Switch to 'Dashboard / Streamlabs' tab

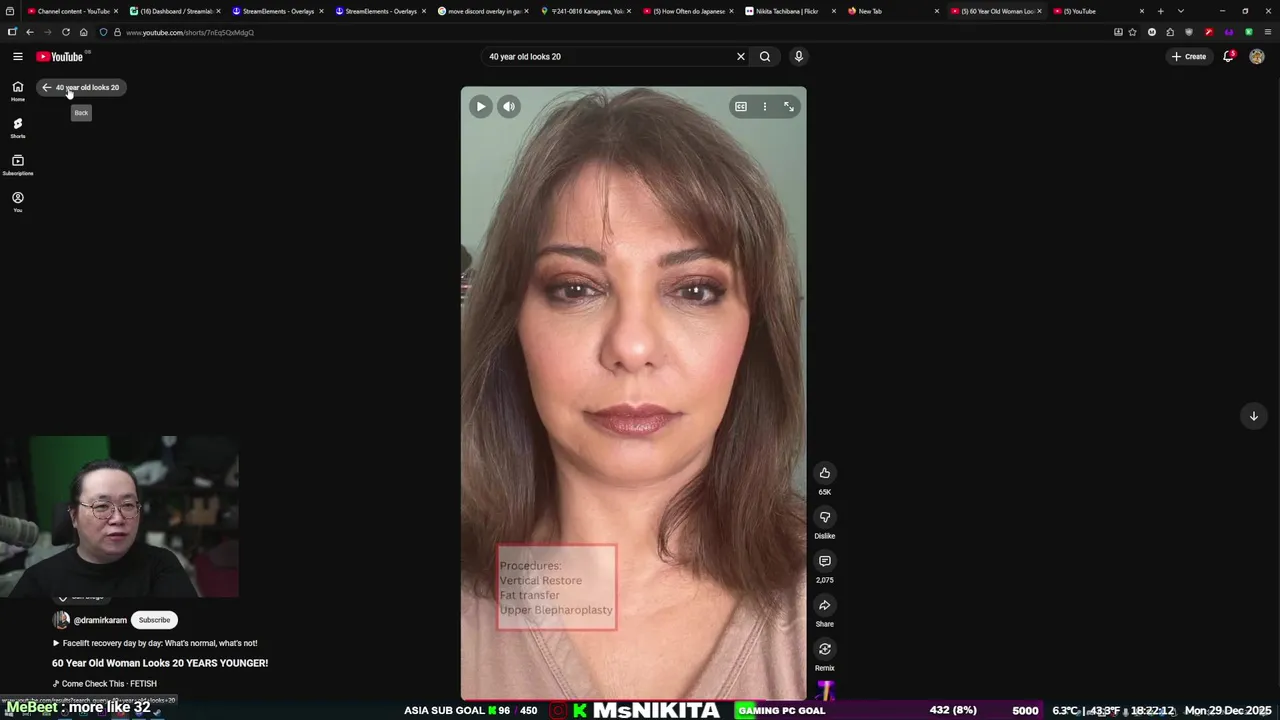(175, 11)
